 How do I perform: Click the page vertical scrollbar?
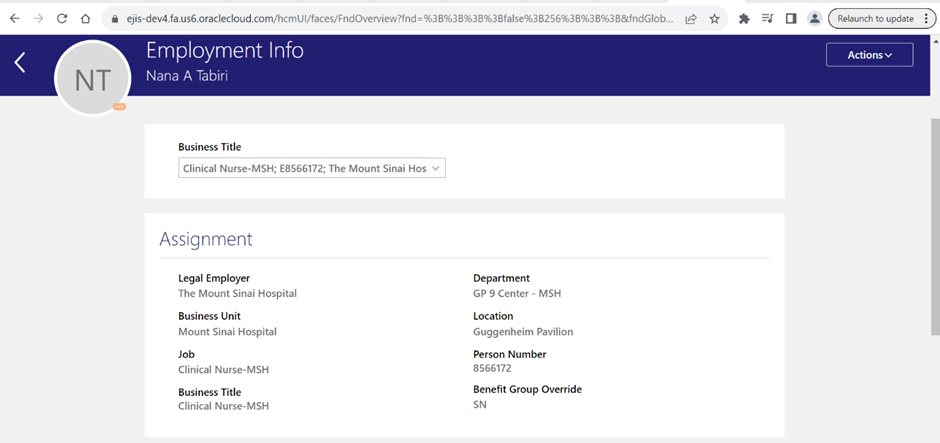pyautogui.click(x=935, y=227)
